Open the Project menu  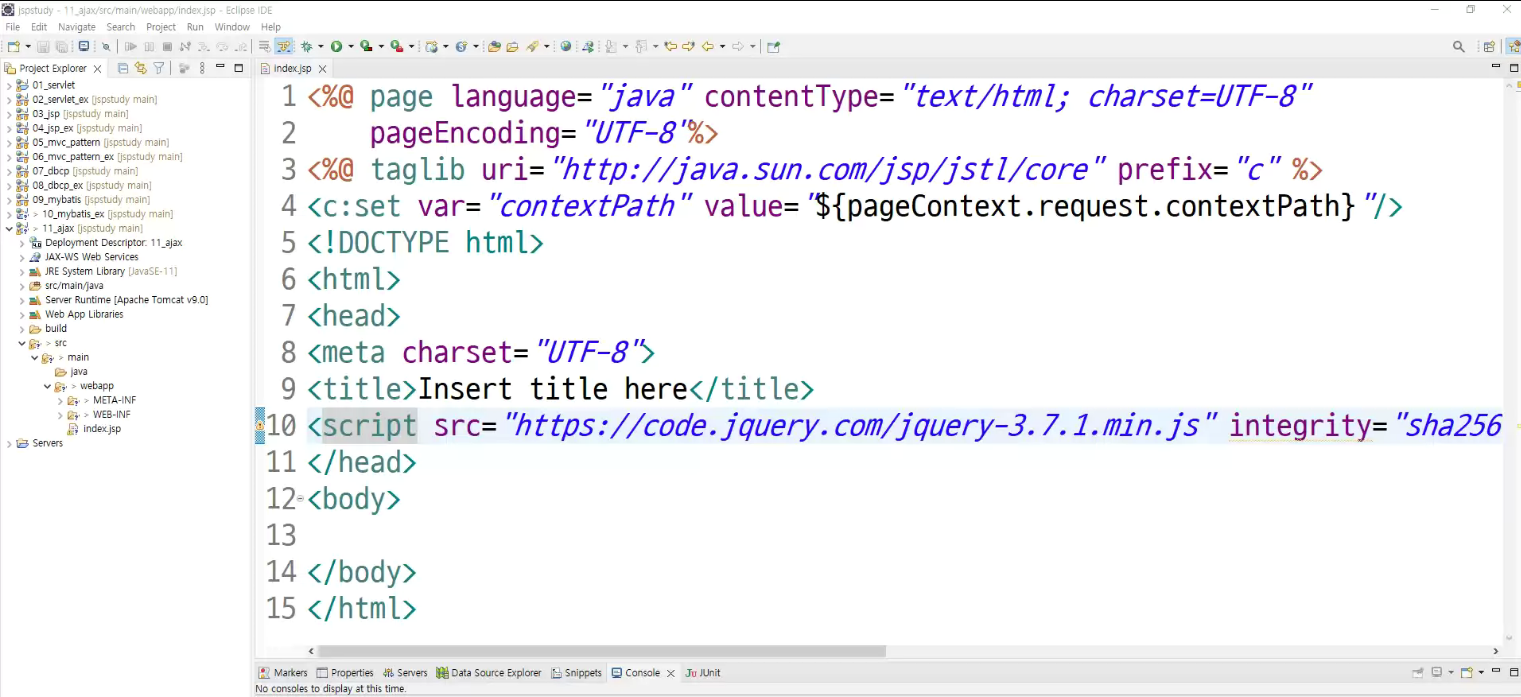click(x=161, y=27)
